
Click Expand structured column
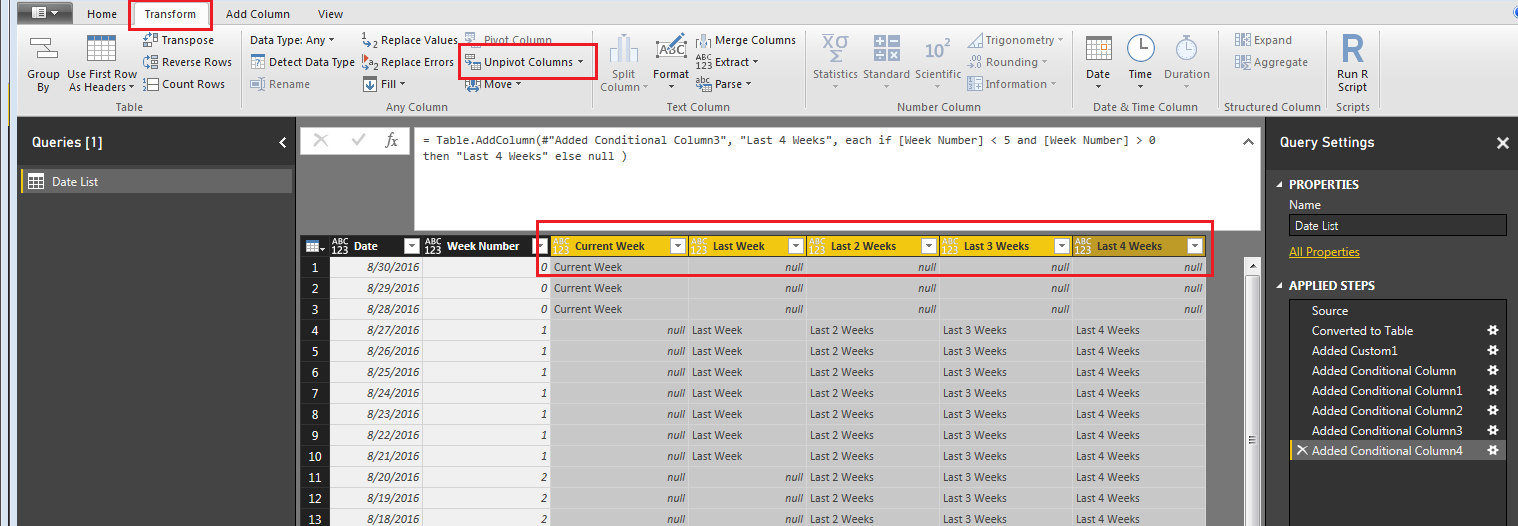(1263, 40)
